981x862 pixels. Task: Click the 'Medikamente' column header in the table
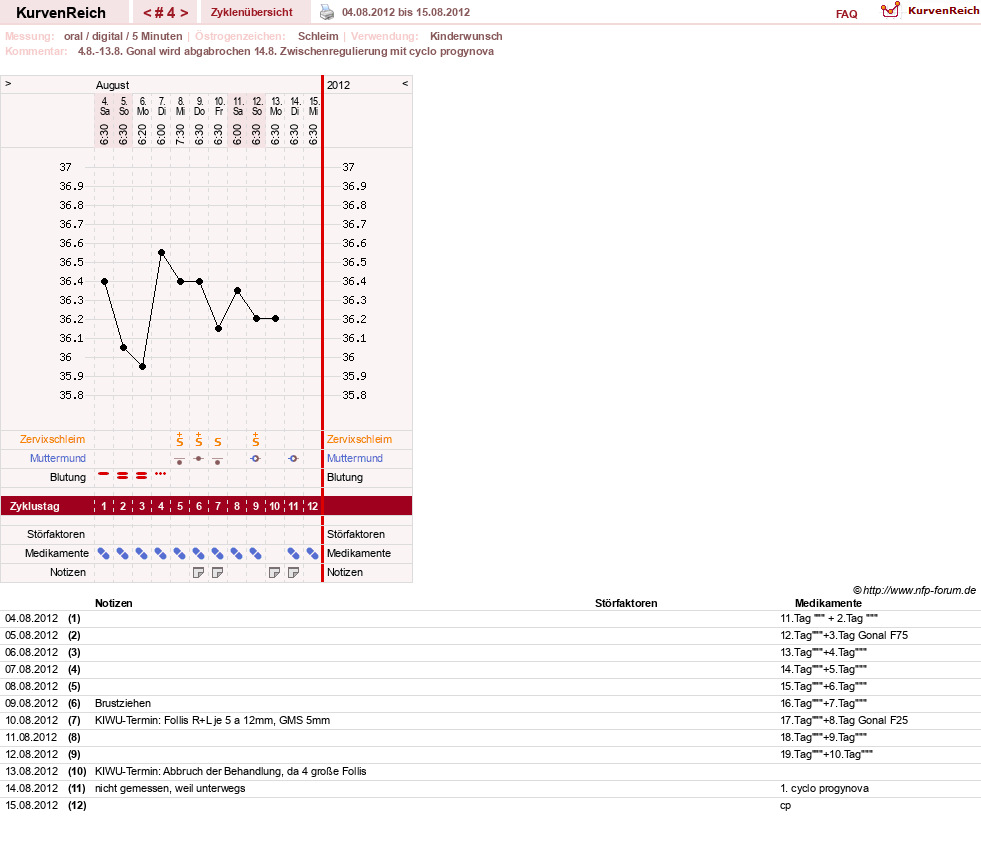coord(828,603)
